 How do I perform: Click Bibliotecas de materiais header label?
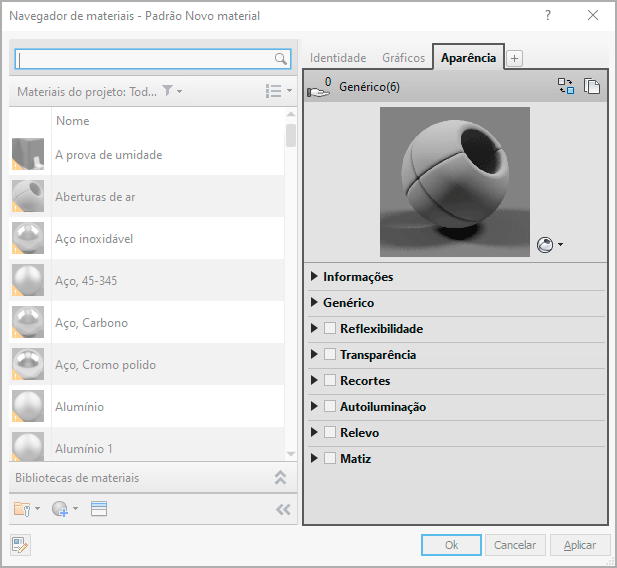pyautogui.click(x=77, y=477)
